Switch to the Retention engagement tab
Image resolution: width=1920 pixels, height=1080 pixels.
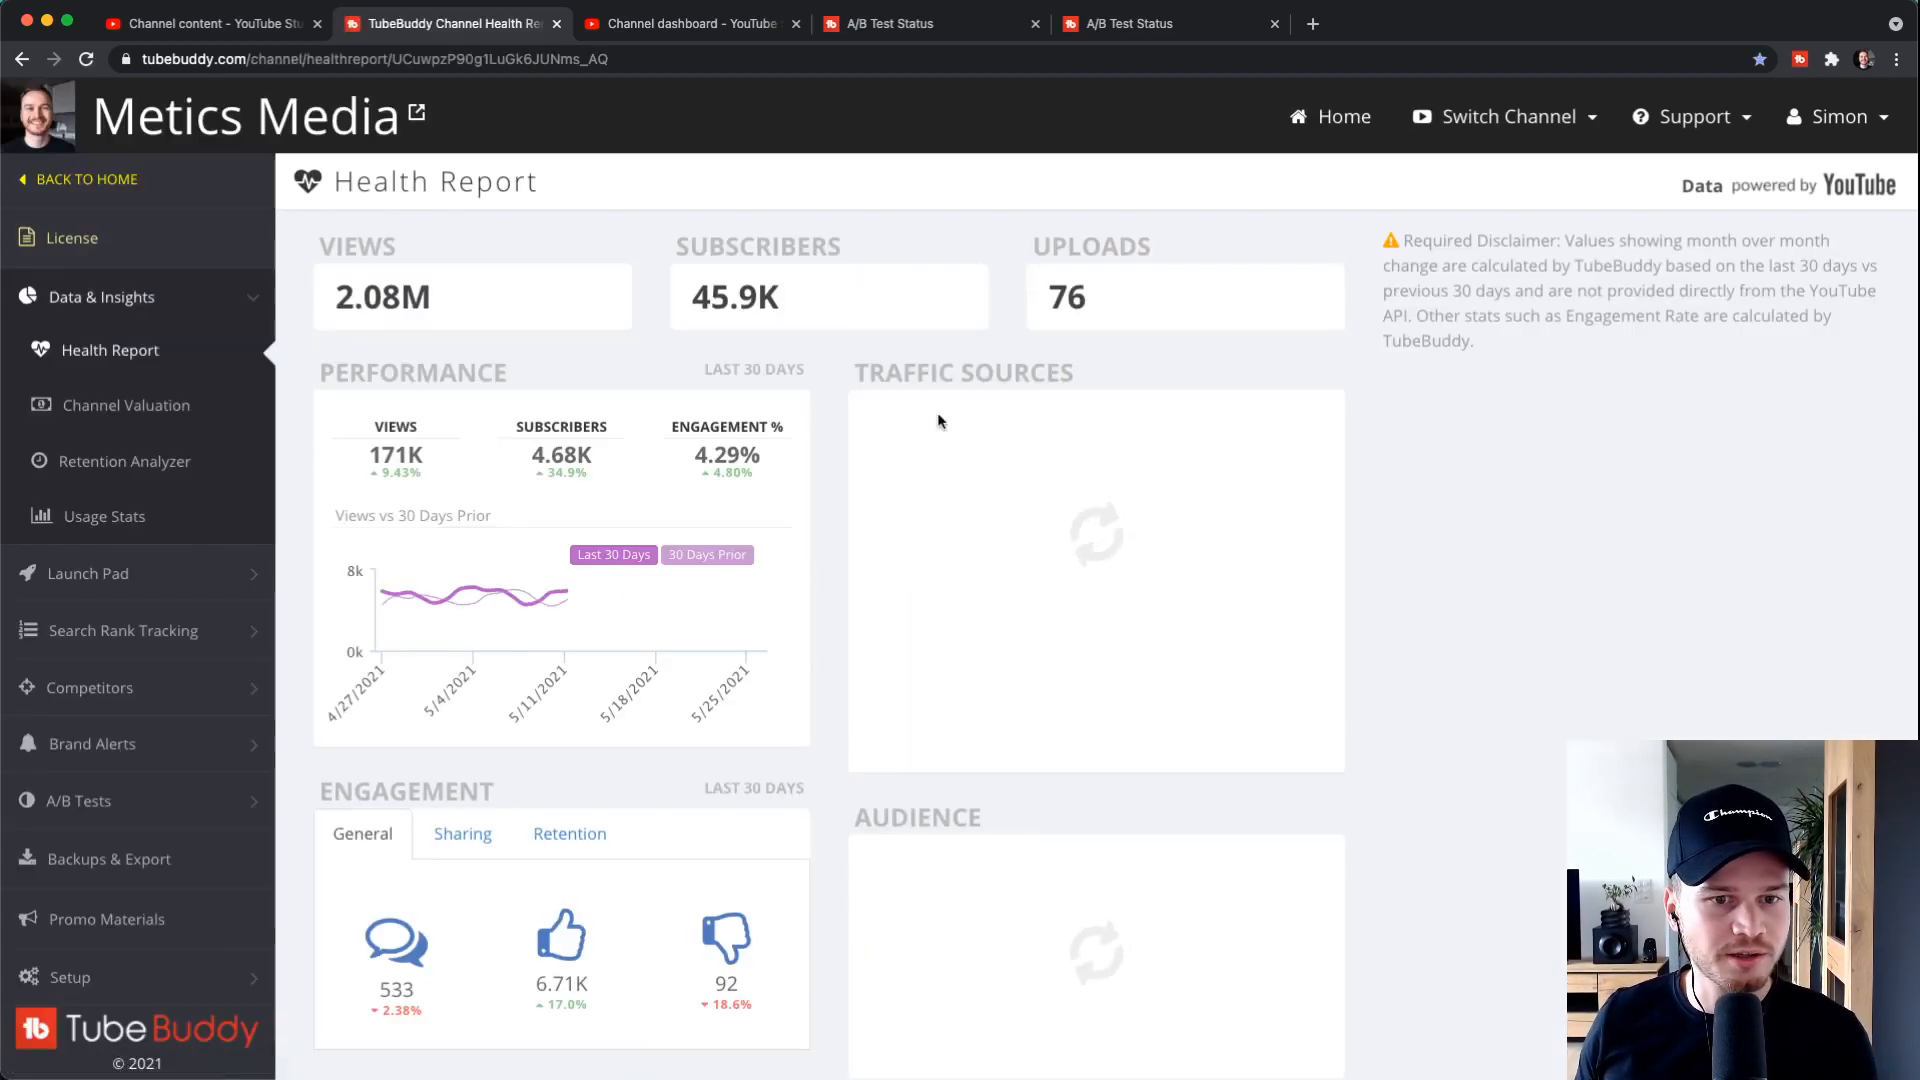pyautogui.click(x=569, y=833)
